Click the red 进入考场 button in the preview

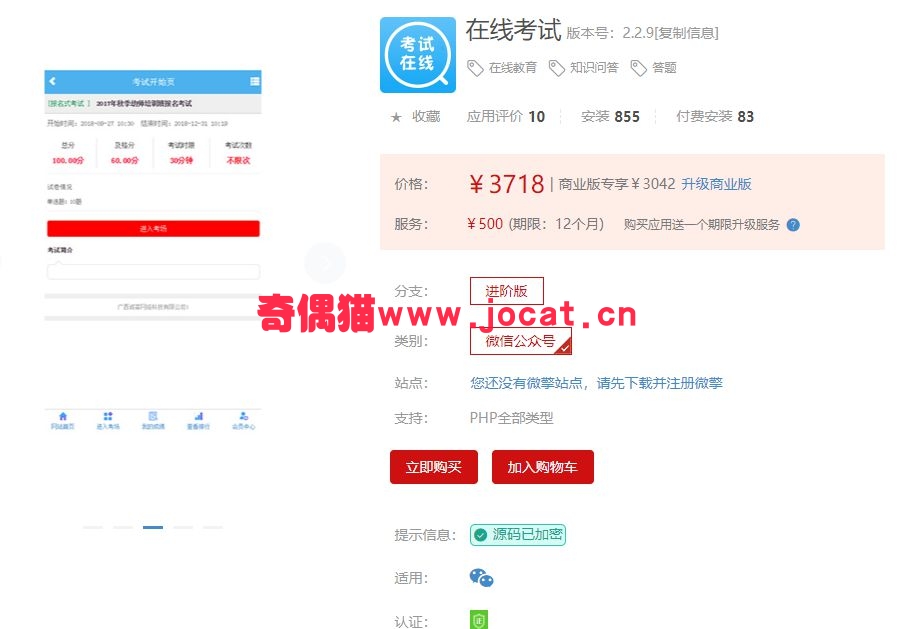(153, 228)
